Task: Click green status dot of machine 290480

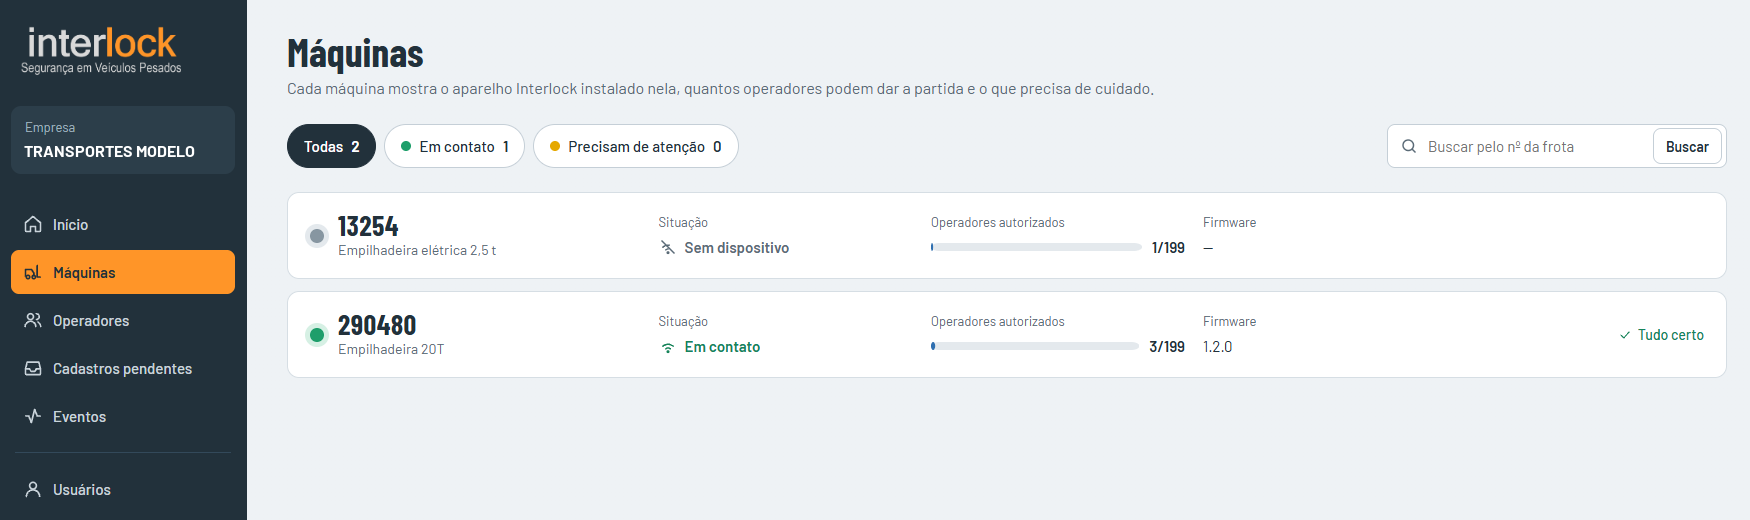Action: tap(317, 335)
